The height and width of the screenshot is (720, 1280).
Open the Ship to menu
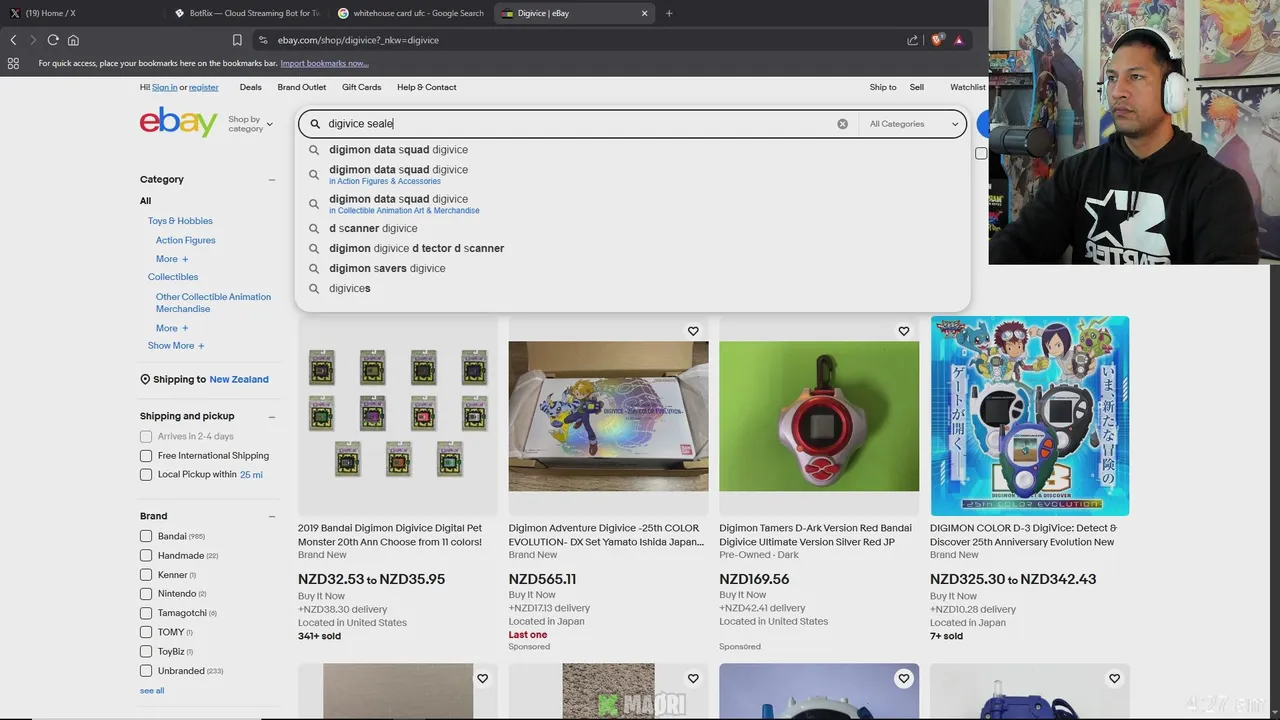point(883,87)
